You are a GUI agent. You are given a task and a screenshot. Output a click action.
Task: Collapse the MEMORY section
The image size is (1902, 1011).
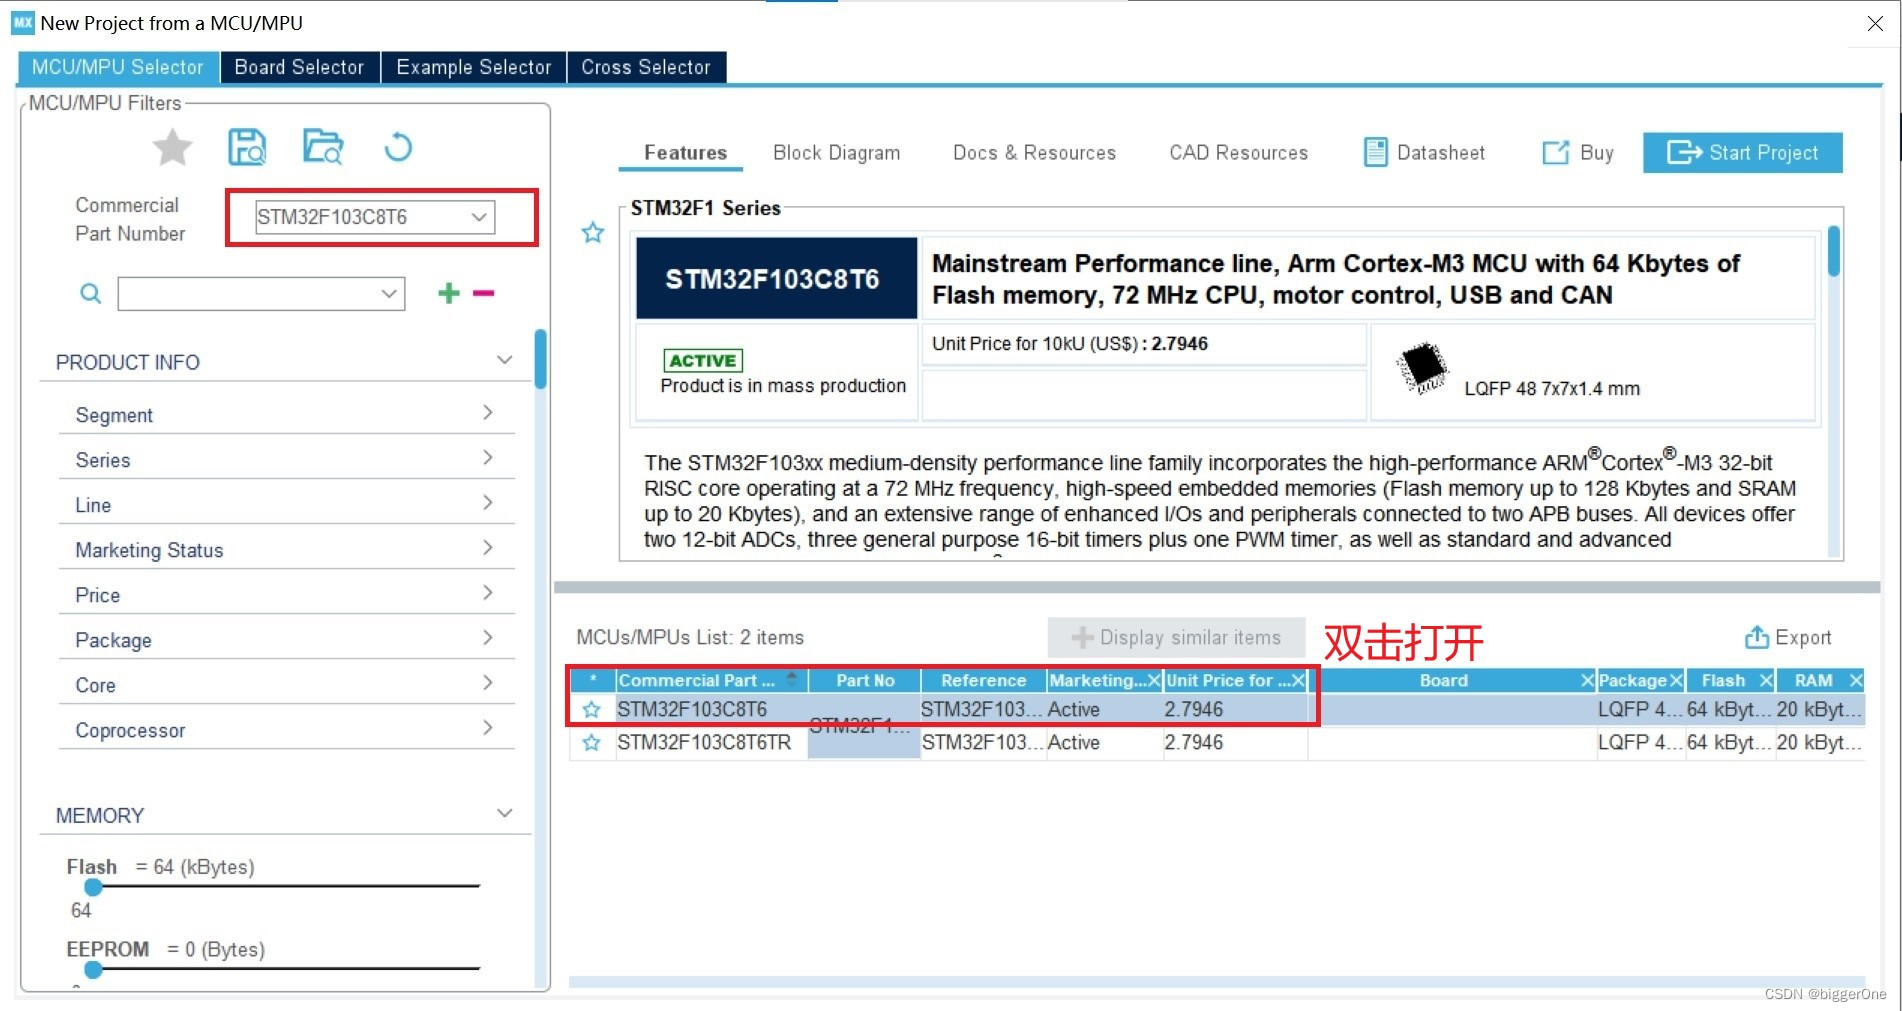click(505, 813)
